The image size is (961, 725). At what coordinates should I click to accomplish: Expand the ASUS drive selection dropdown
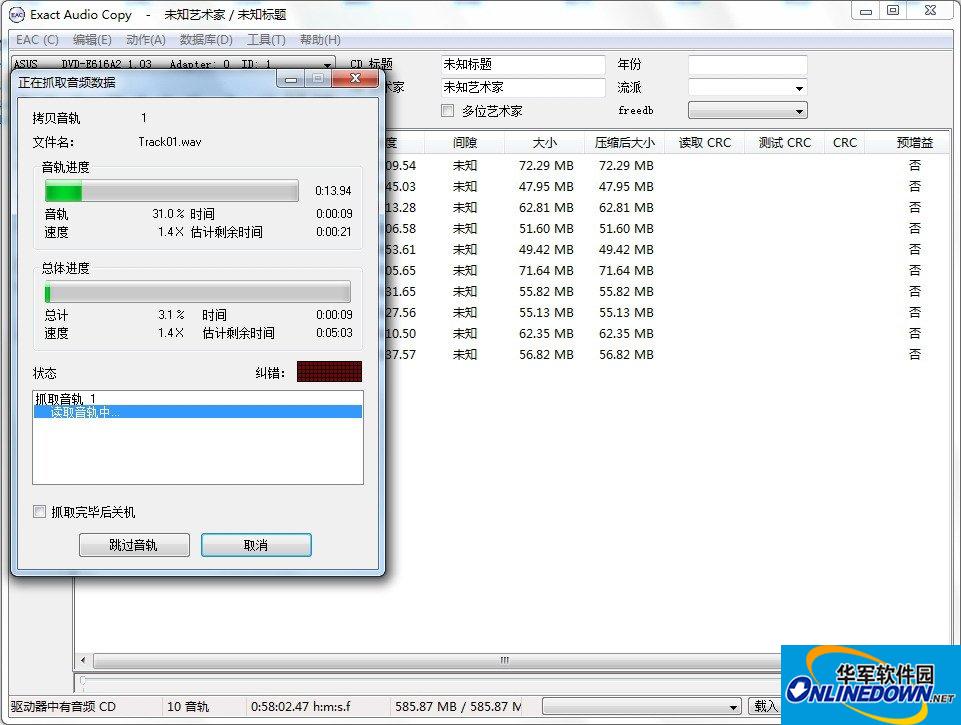coord(328,64)
